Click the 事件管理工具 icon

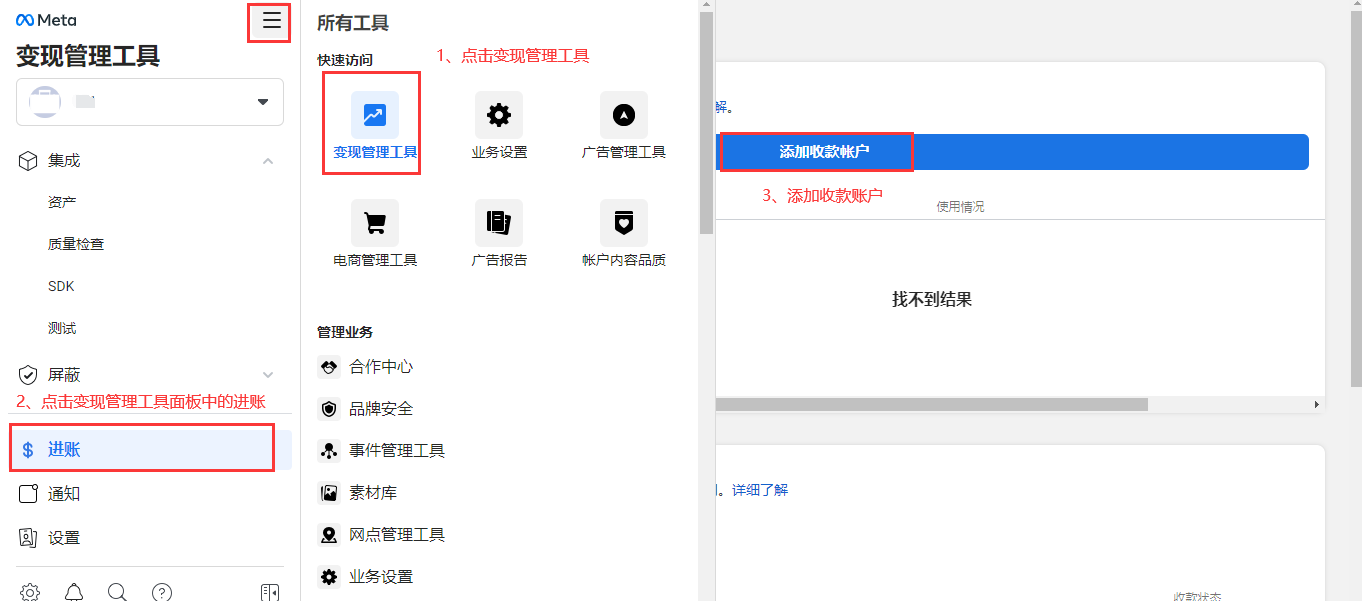(x=329, y=451)
